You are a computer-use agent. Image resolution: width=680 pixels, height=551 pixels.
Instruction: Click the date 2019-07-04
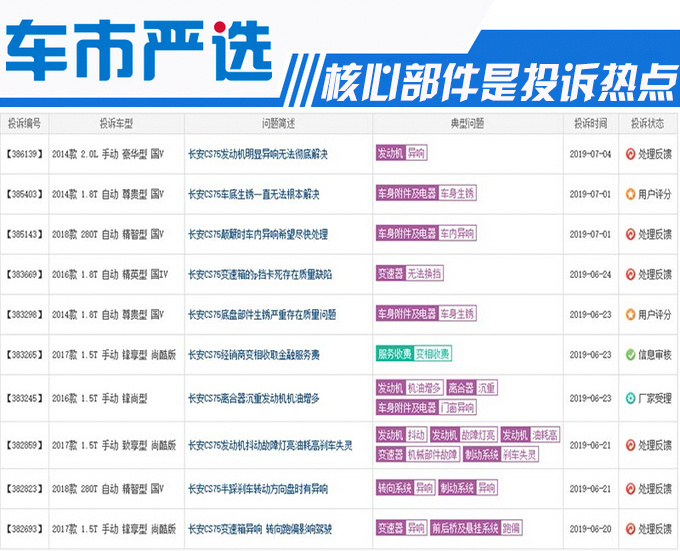pyautogui.click(x=591, y=154)
